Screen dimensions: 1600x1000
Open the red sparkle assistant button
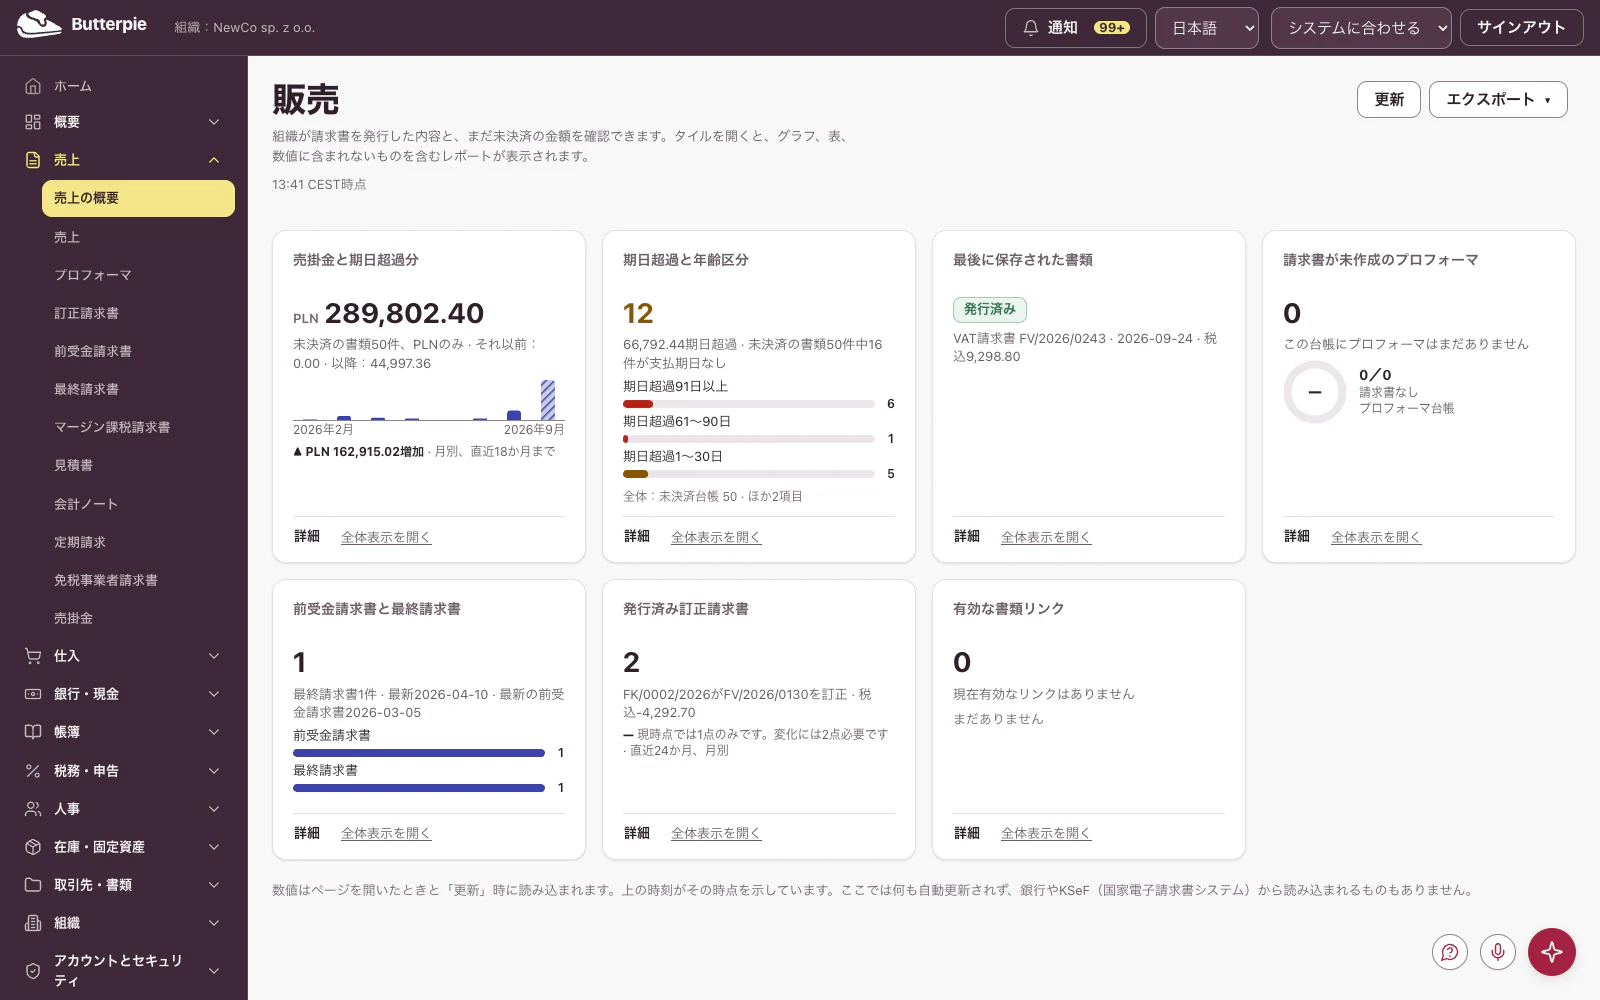pos(1552,952)
